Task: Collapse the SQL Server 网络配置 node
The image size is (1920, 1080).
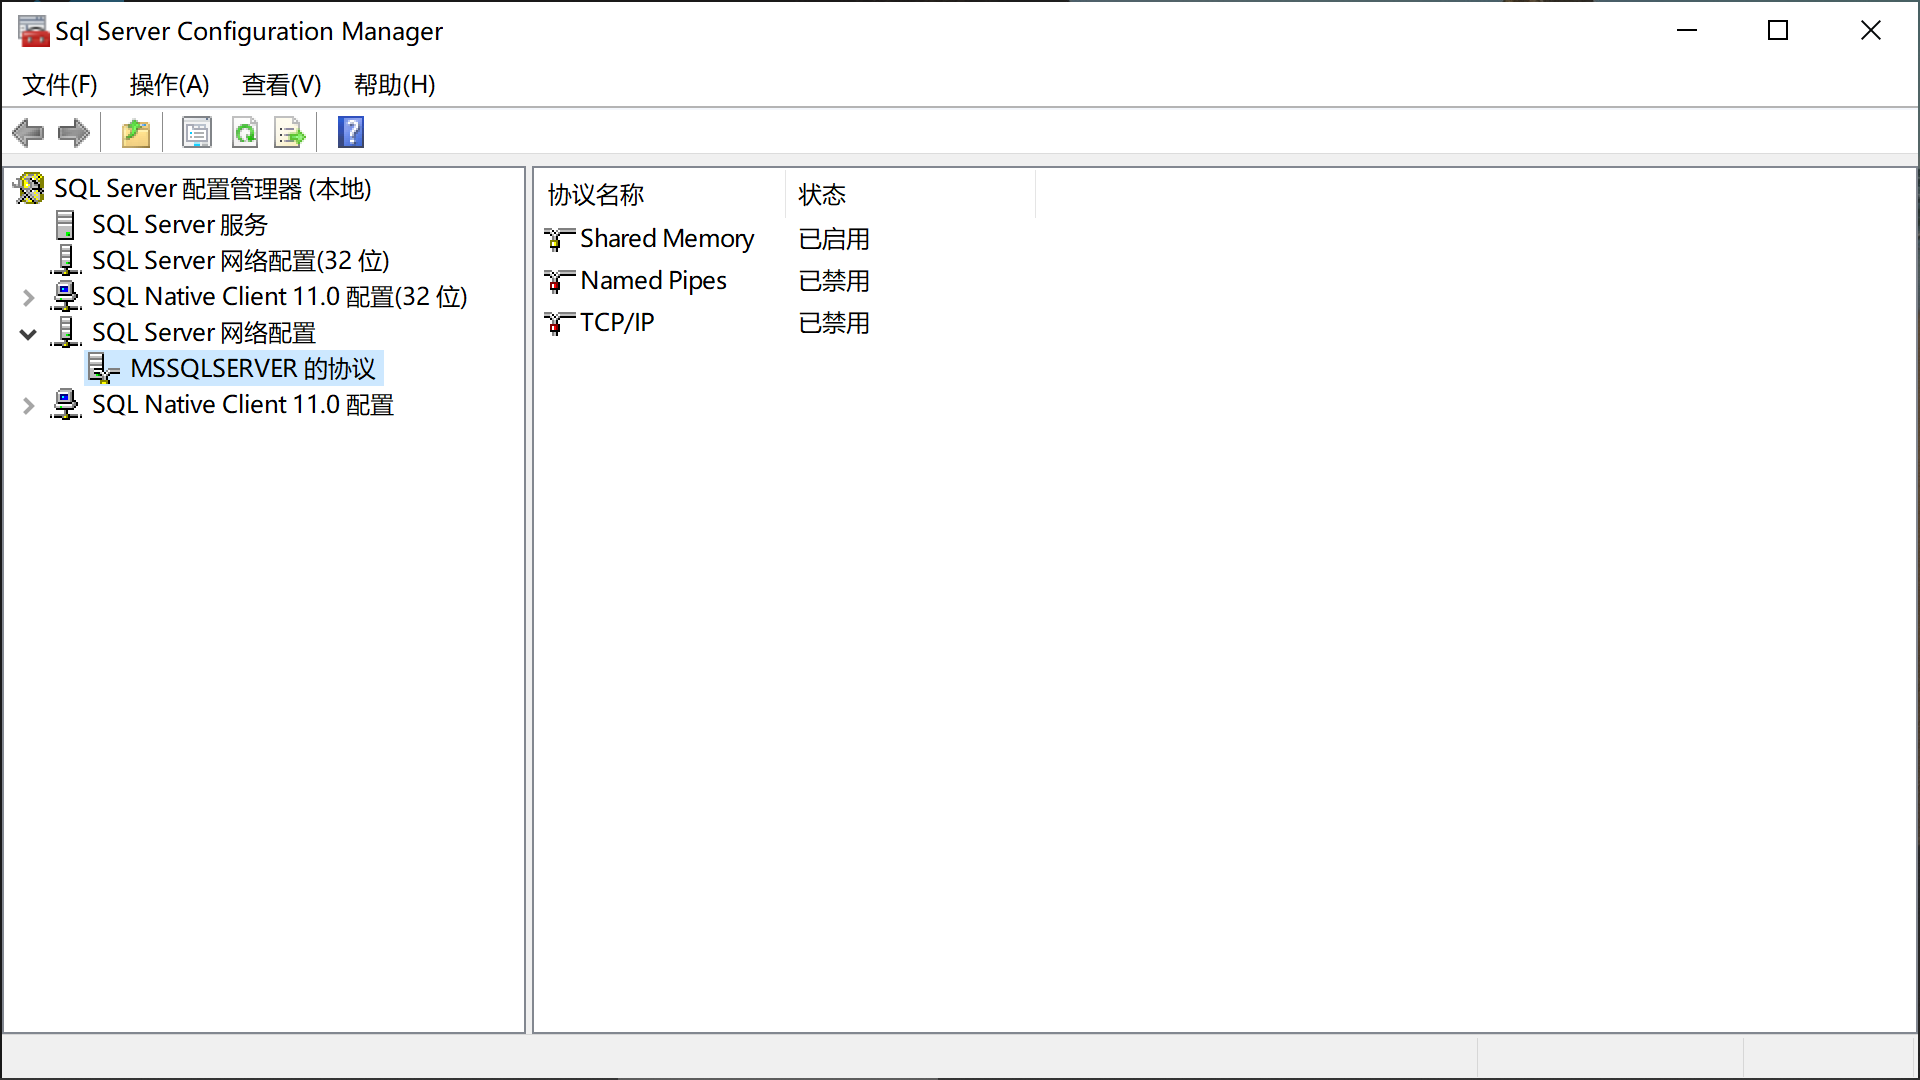Action: point(28,334)
